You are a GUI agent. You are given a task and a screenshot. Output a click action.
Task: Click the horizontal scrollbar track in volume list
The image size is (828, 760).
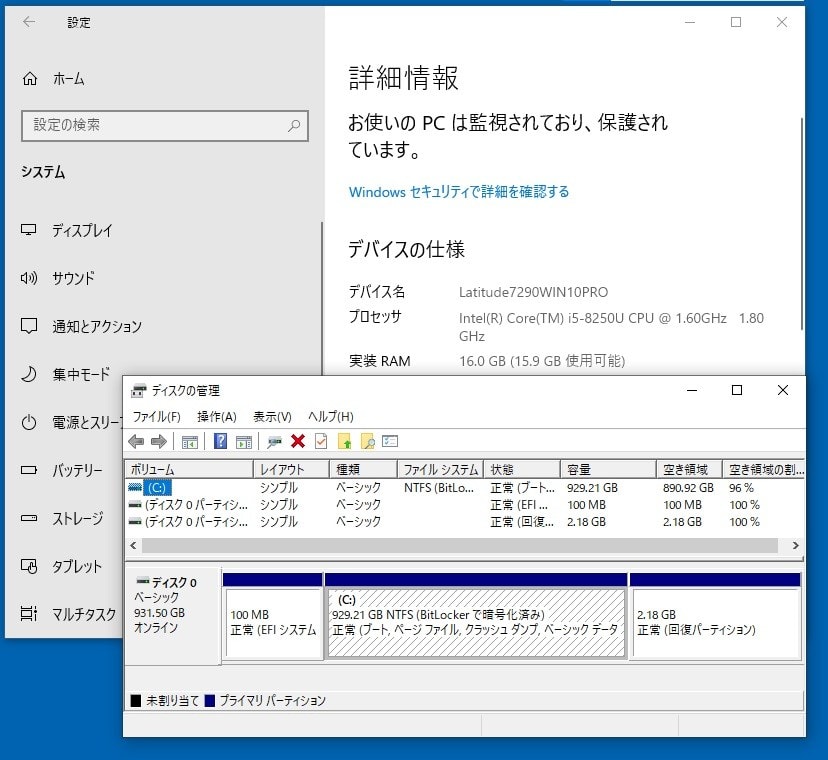(x=459, y=545)
